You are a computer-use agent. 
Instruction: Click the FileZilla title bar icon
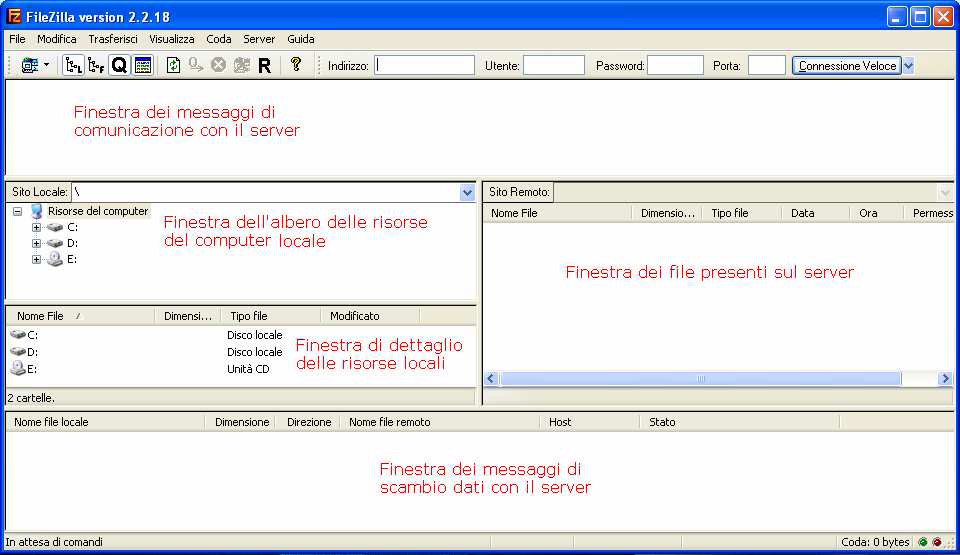point(13,16)
